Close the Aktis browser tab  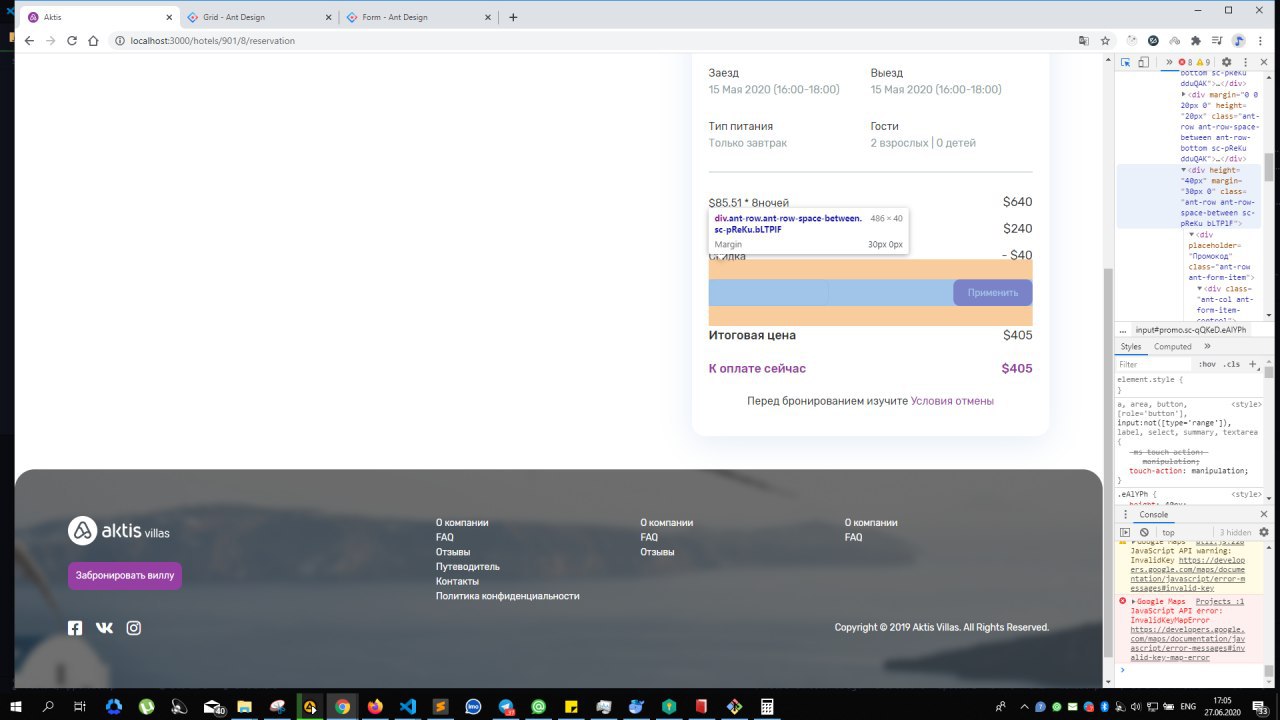pyautogui.click(x=170, y=17)
